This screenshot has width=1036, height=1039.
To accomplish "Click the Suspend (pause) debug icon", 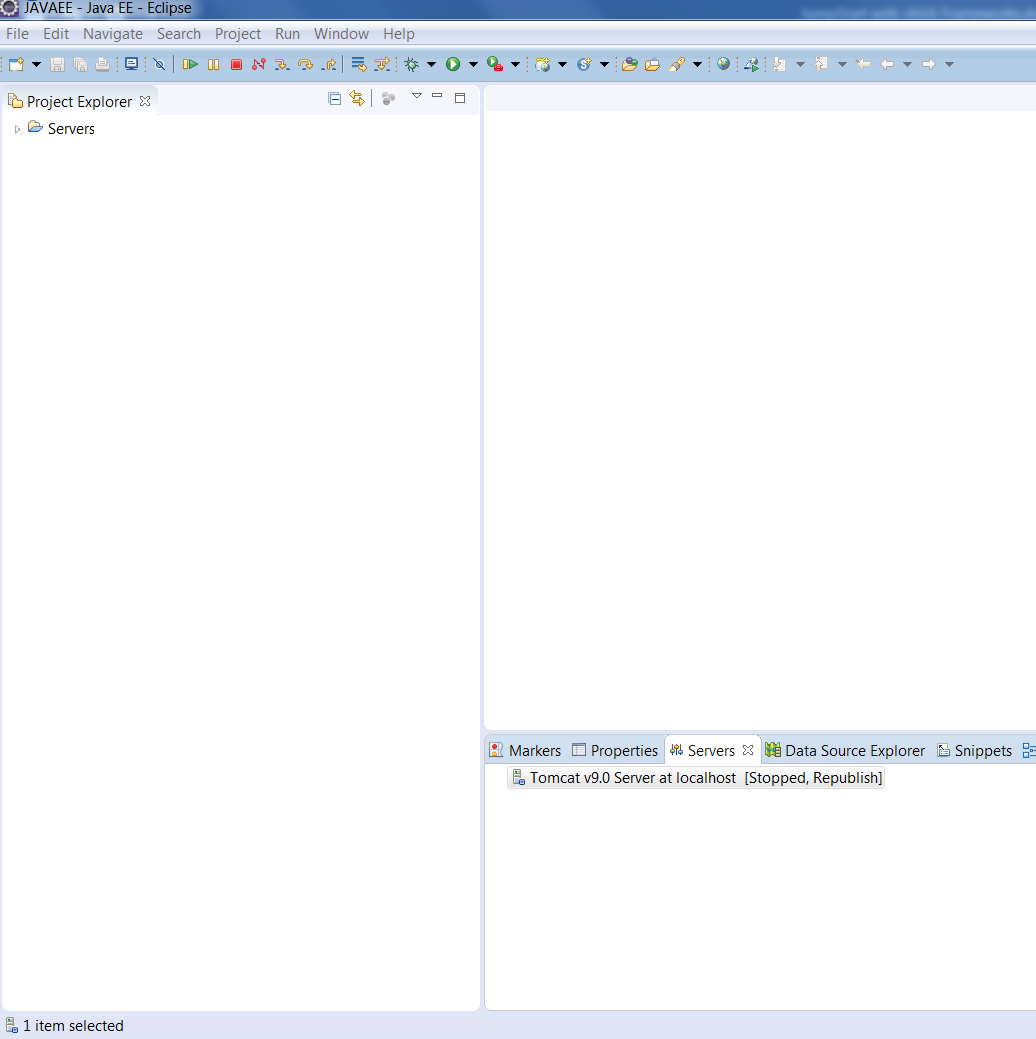I will 213,64.
